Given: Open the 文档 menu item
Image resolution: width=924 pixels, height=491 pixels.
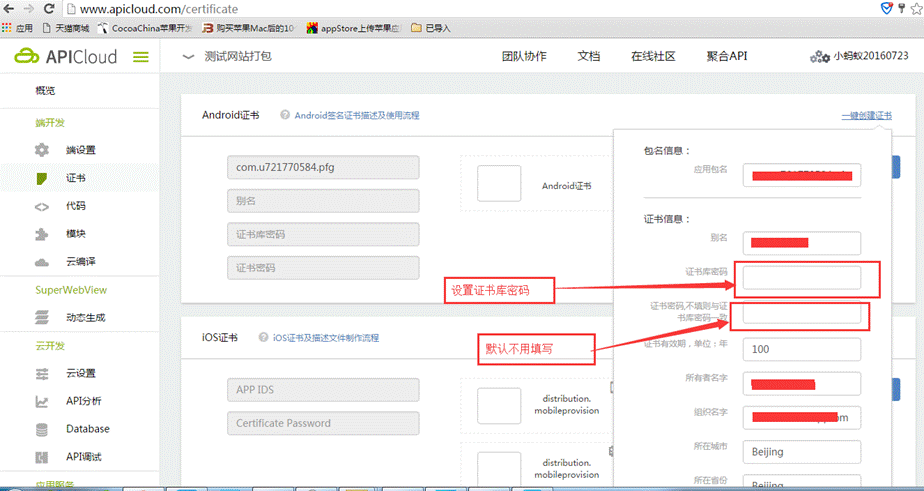Looking at the screenshot, I should 589,57.
